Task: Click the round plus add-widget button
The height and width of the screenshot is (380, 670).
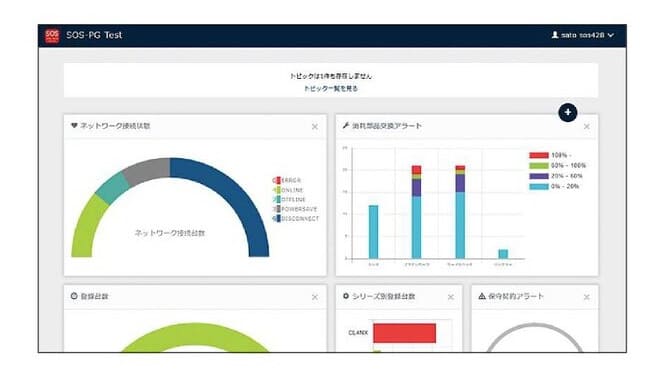Action: click(567, 112)
